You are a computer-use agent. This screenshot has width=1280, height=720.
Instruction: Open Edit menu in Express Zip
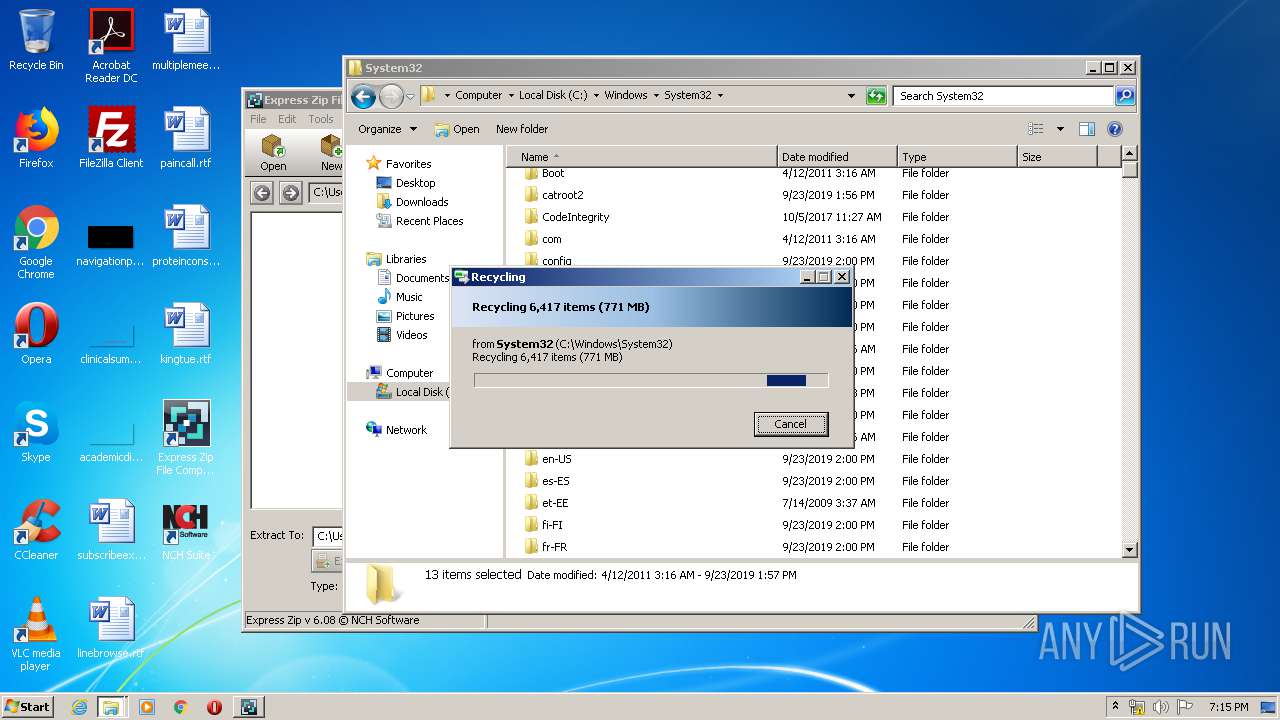coord(287,119)
